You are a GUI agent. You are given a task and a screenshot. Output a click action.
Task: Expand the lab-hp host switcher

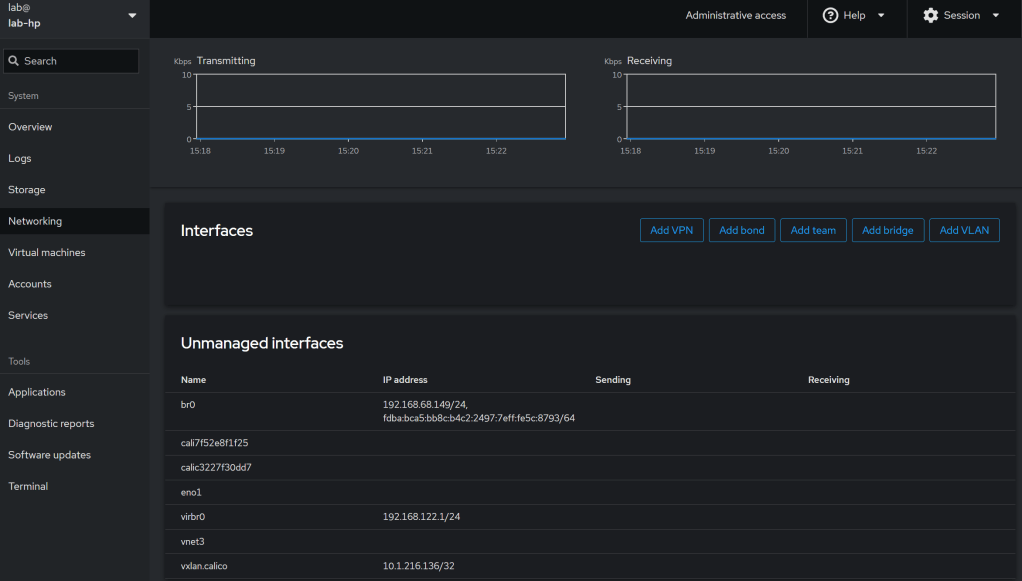tap(132, 16)
